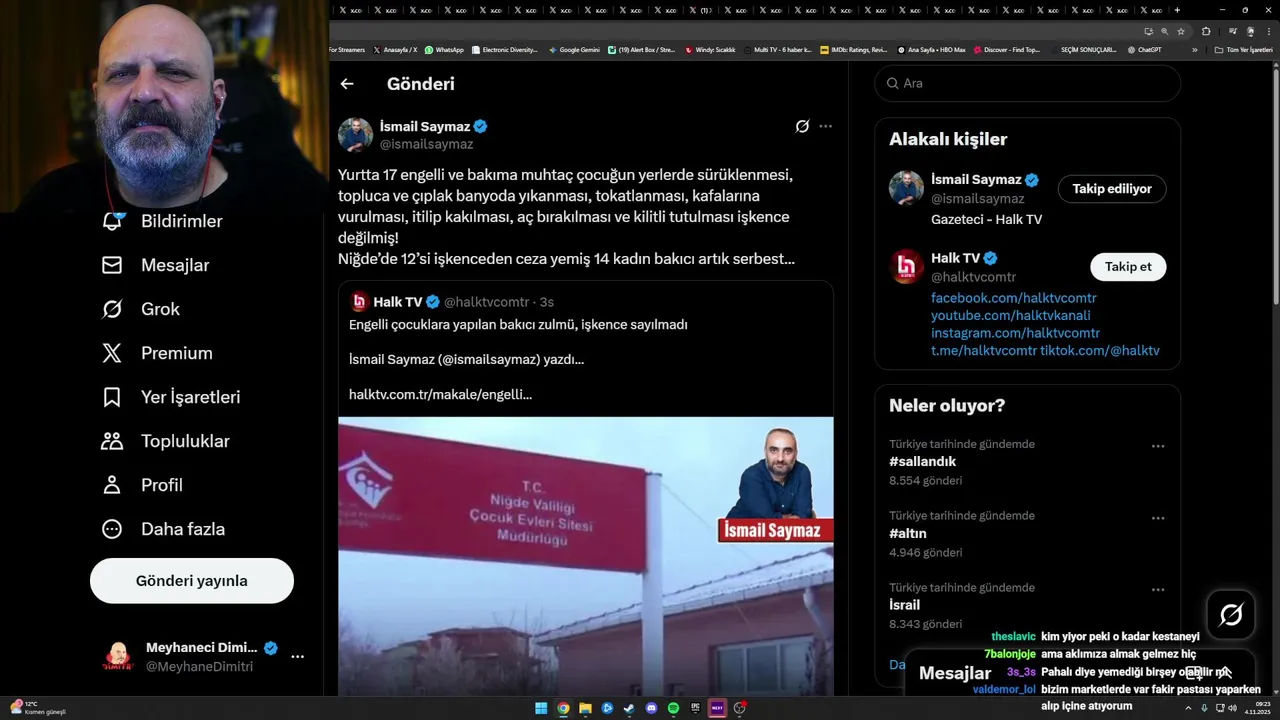This screenshot has width=1280, height=720.
Task: Open Daha fazla menu in sidebar
Action: 162,529
